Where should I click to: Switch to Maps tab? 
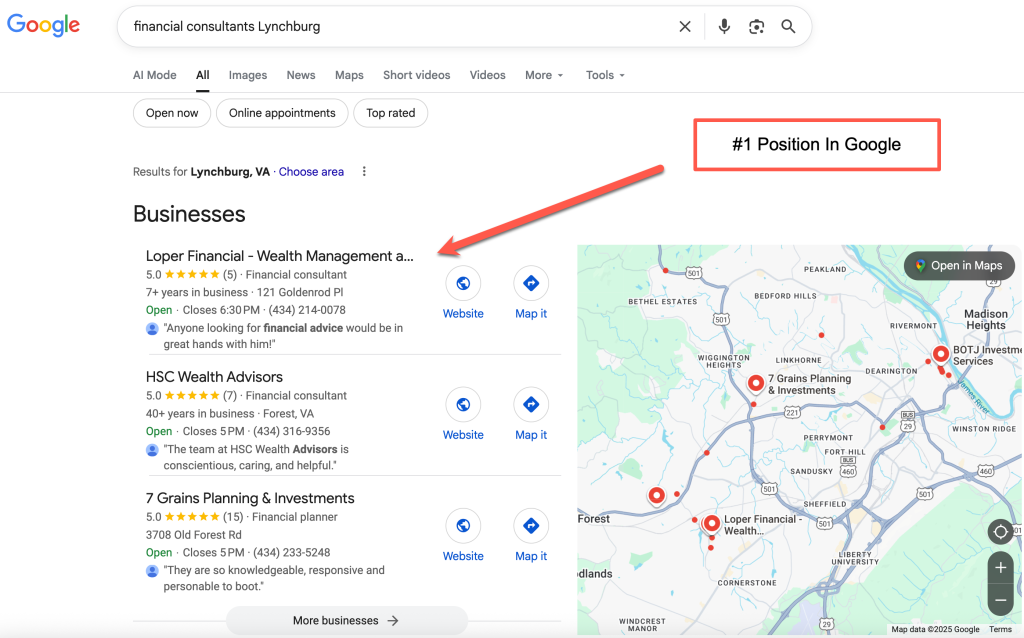[349, 75]
